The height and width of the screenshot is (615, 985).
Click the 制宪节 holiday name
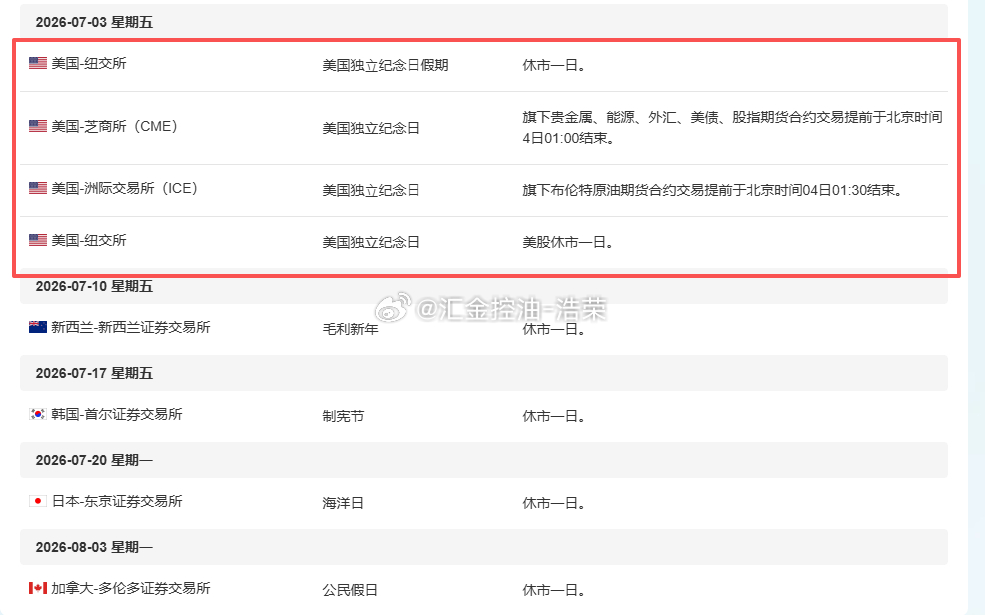point(343,416)
